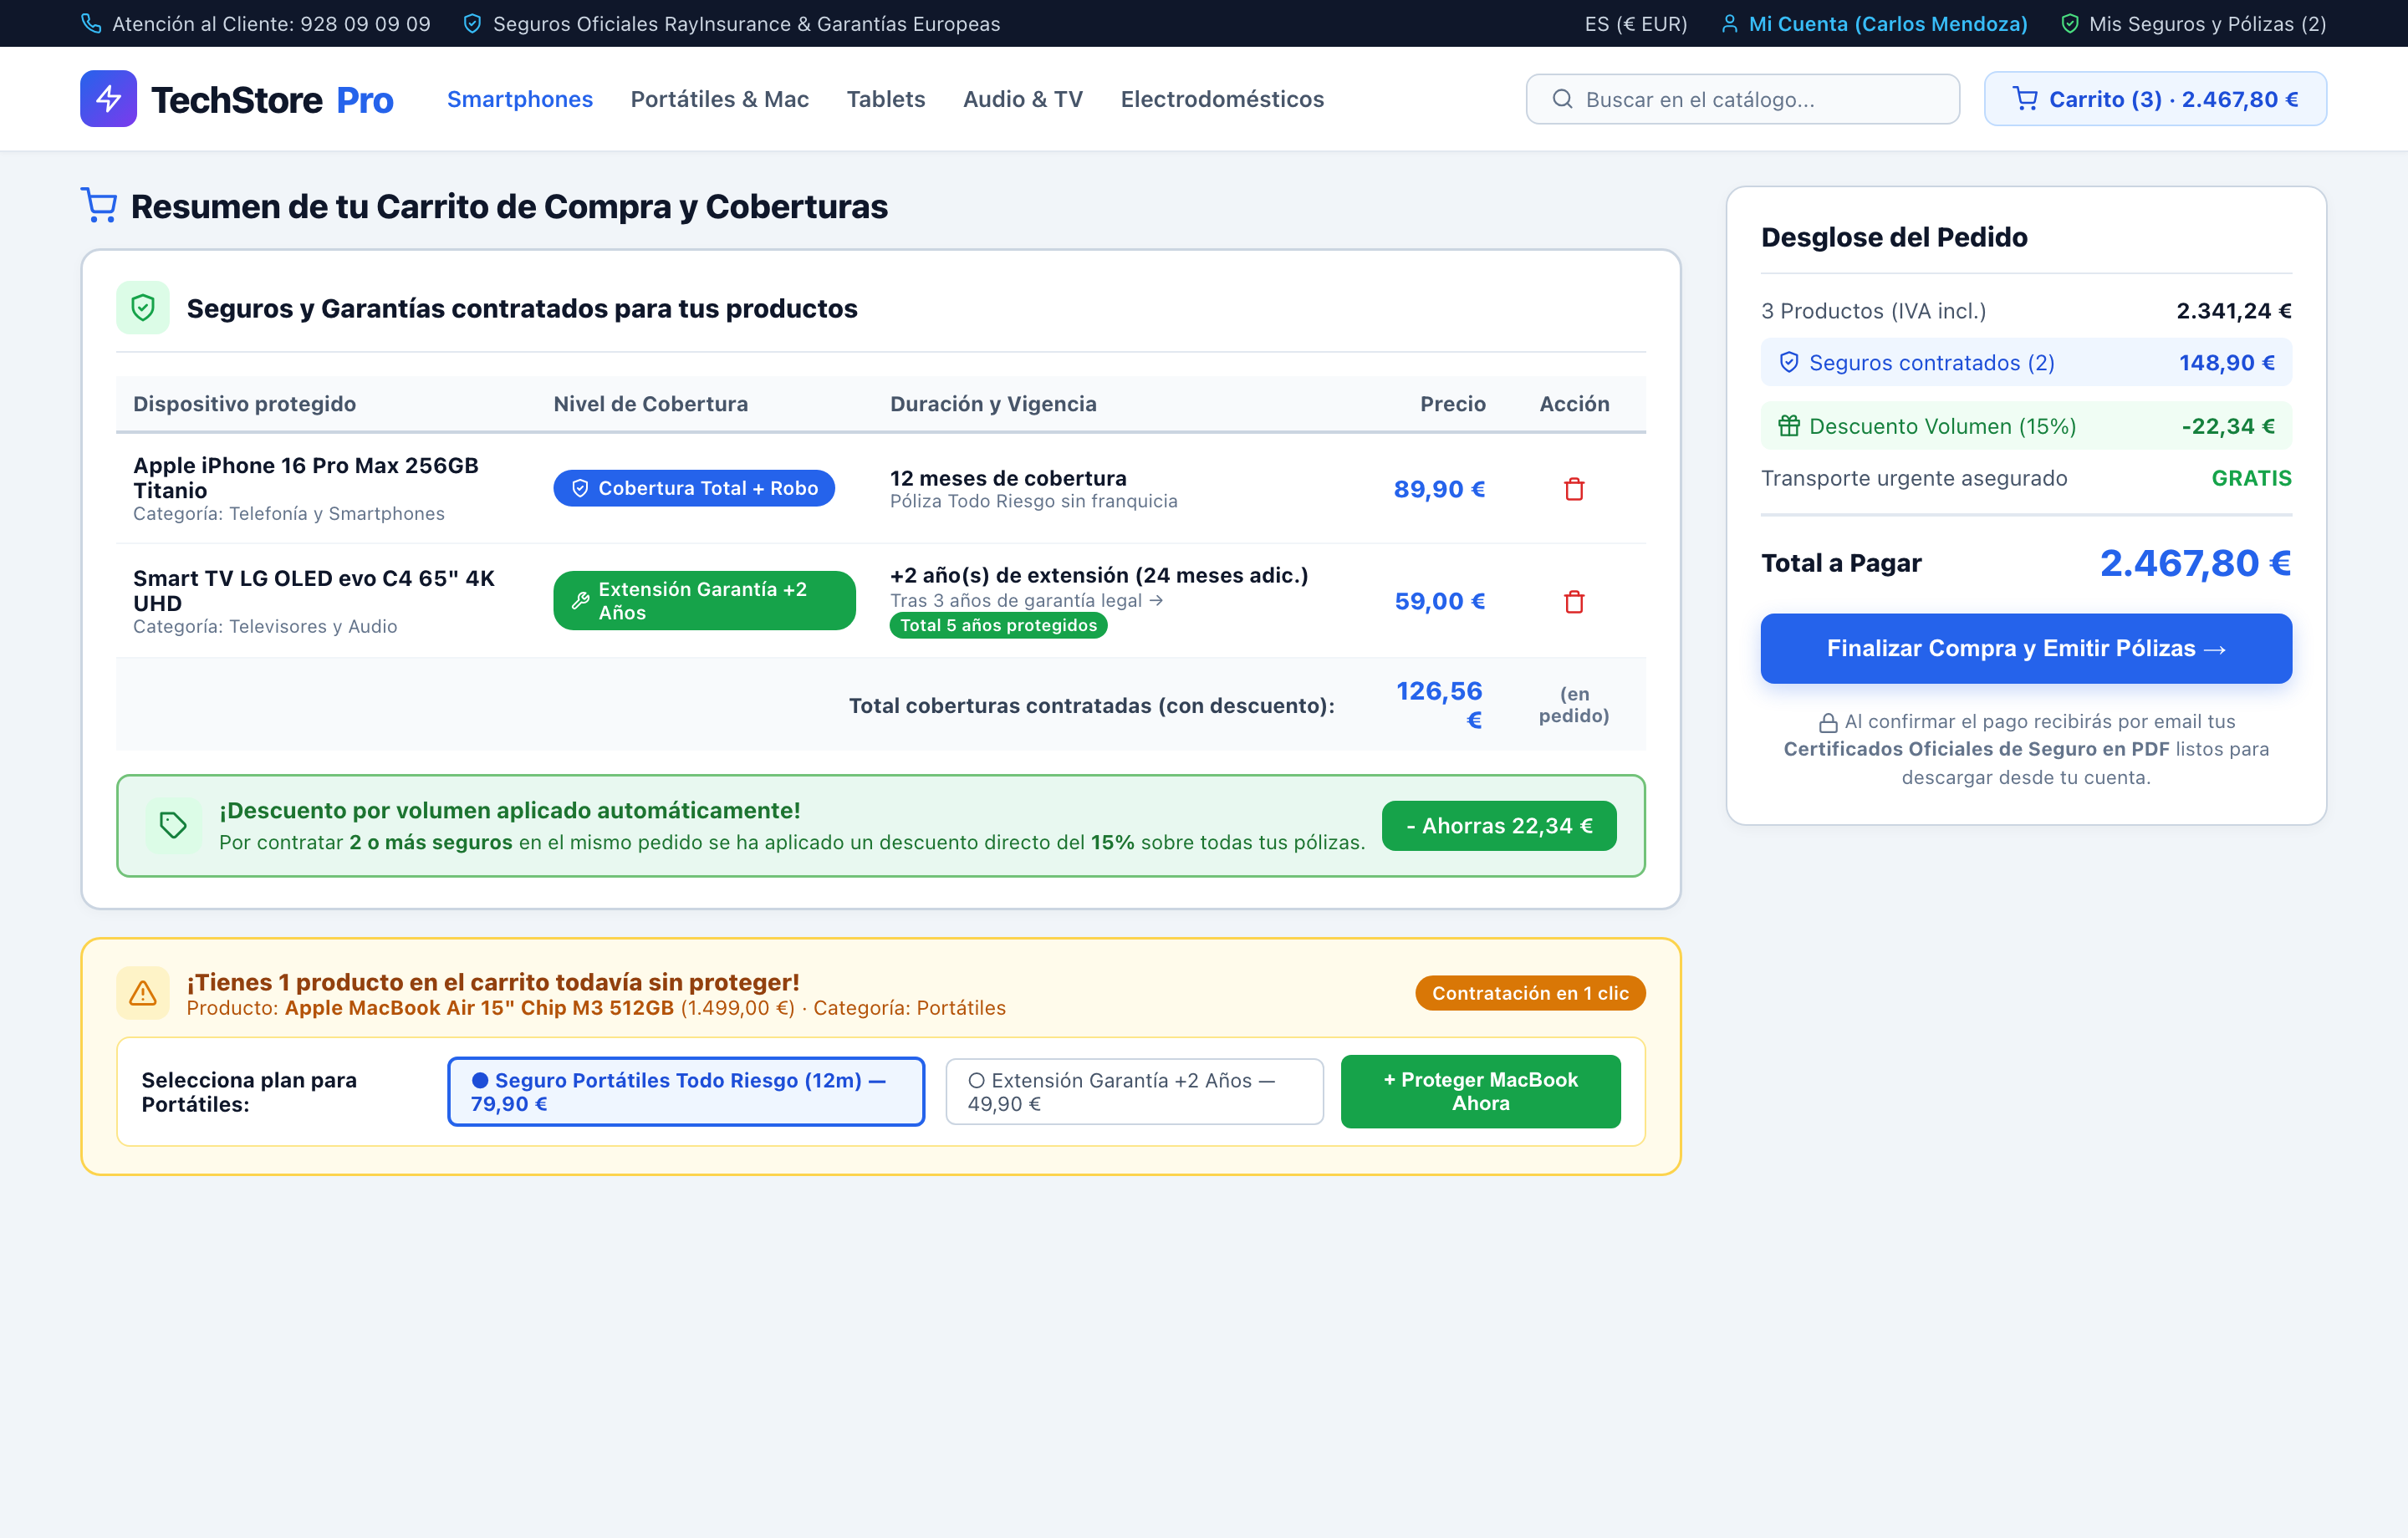2408x1538 pixels.
Task: Click the user icon beside Mi Cuenta
Action: 1729,23
